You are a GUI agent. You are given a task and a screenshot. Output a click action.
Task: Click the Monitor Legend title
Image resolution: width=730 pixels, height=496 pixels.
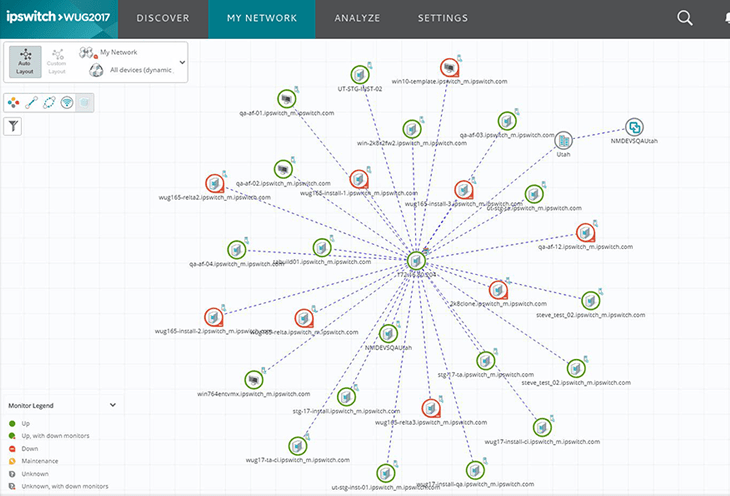[31, 406]
